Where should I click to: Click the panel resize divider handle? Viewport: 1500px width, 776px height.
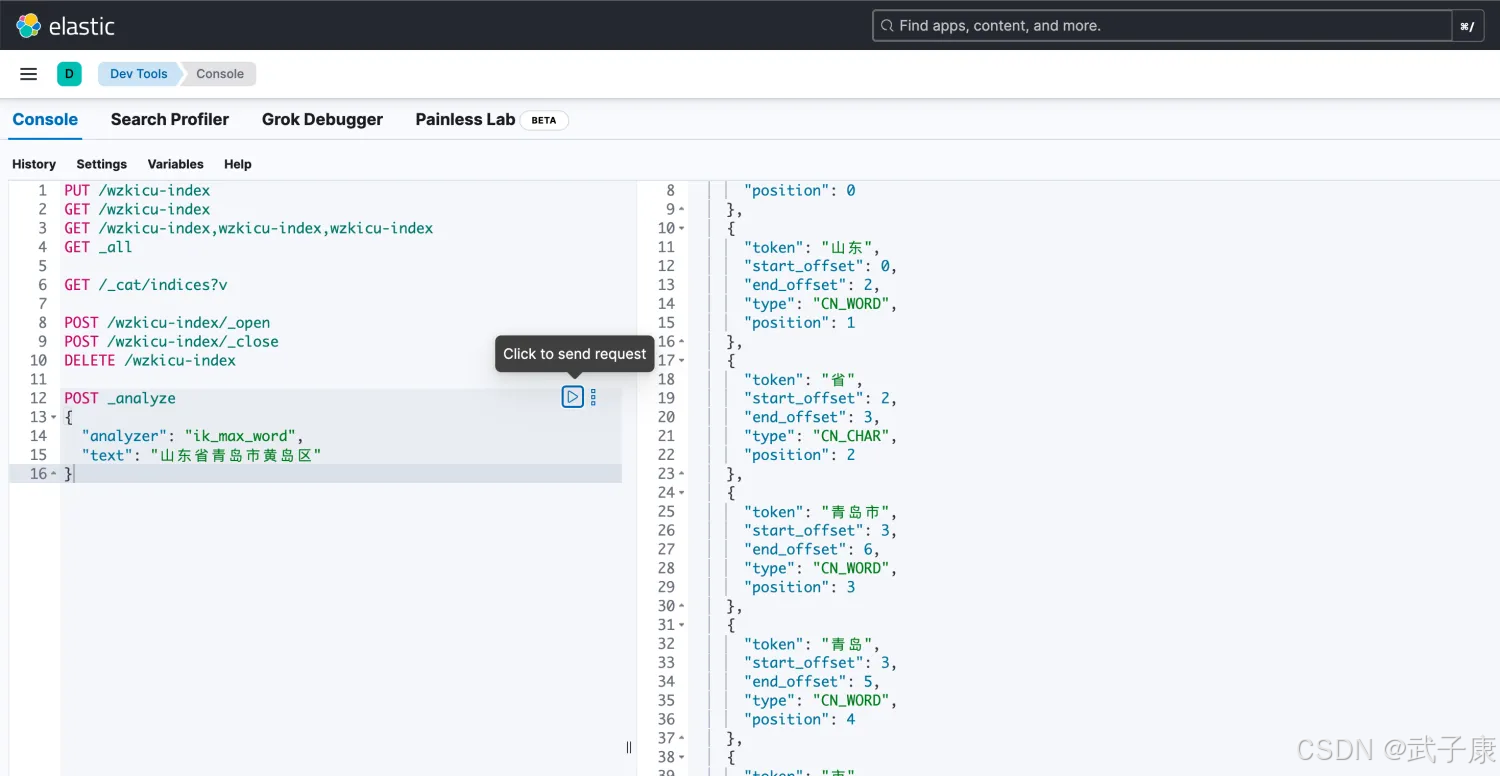coord(629,747)
